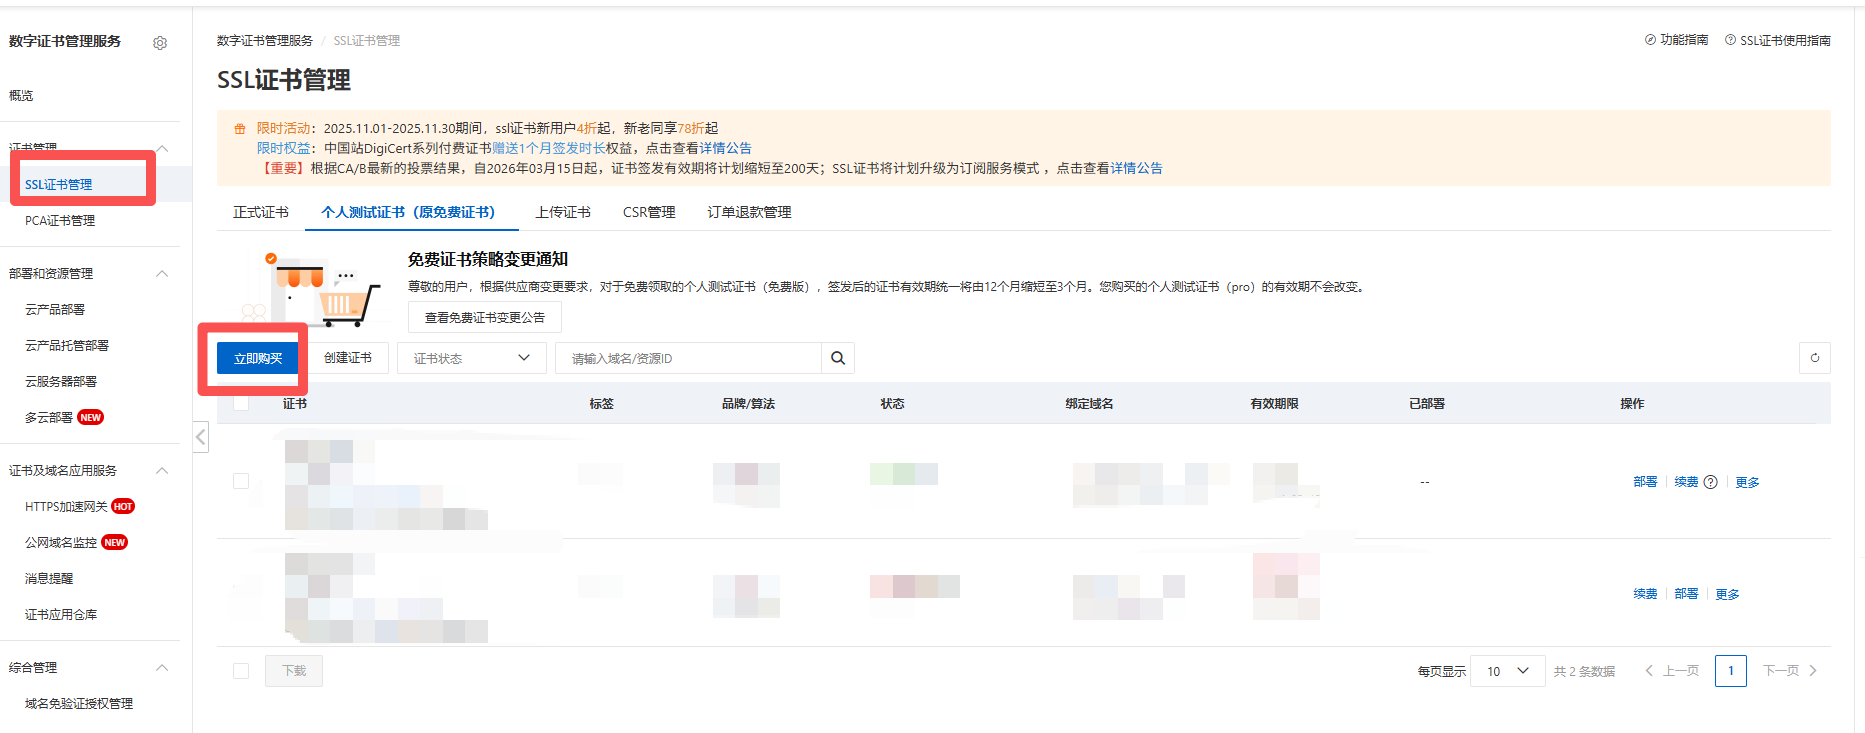1865x733 pixels.
Task: Click the refresh icon above the table
Action: (x=1814, y=358)
